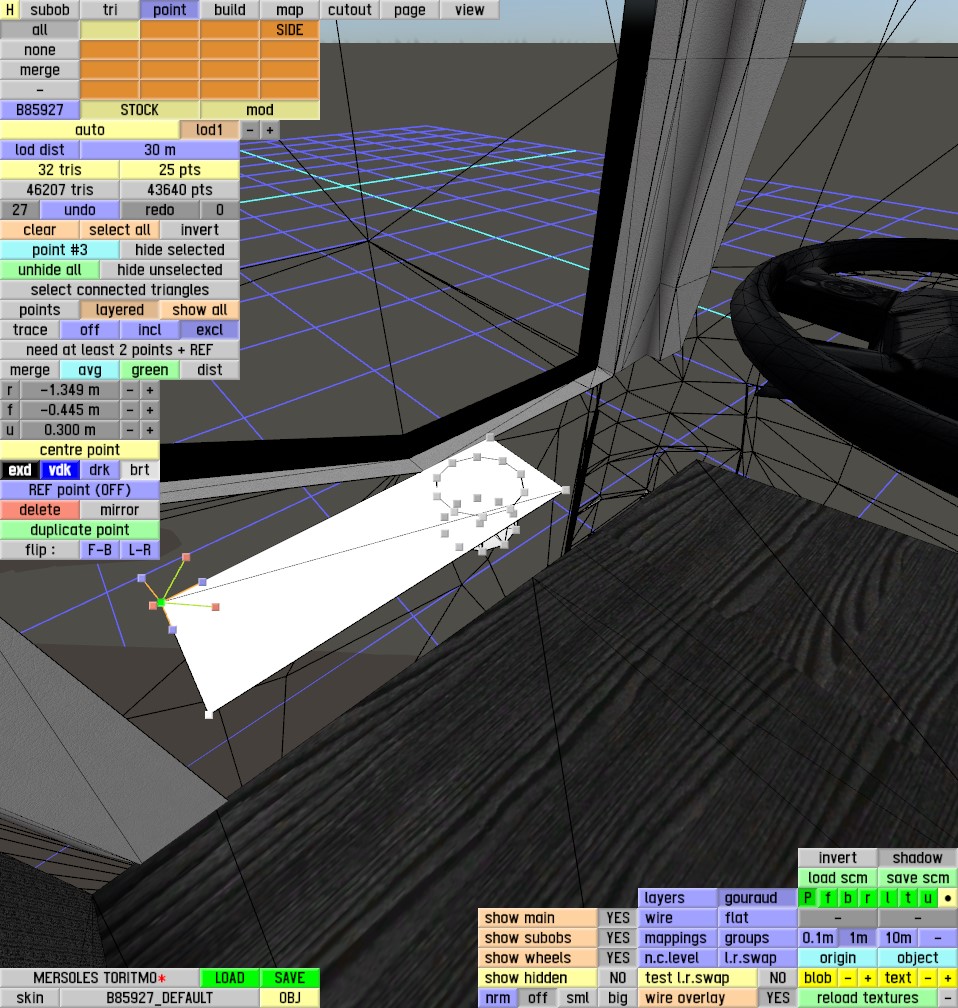Flip points L-R

pos(140,550)
